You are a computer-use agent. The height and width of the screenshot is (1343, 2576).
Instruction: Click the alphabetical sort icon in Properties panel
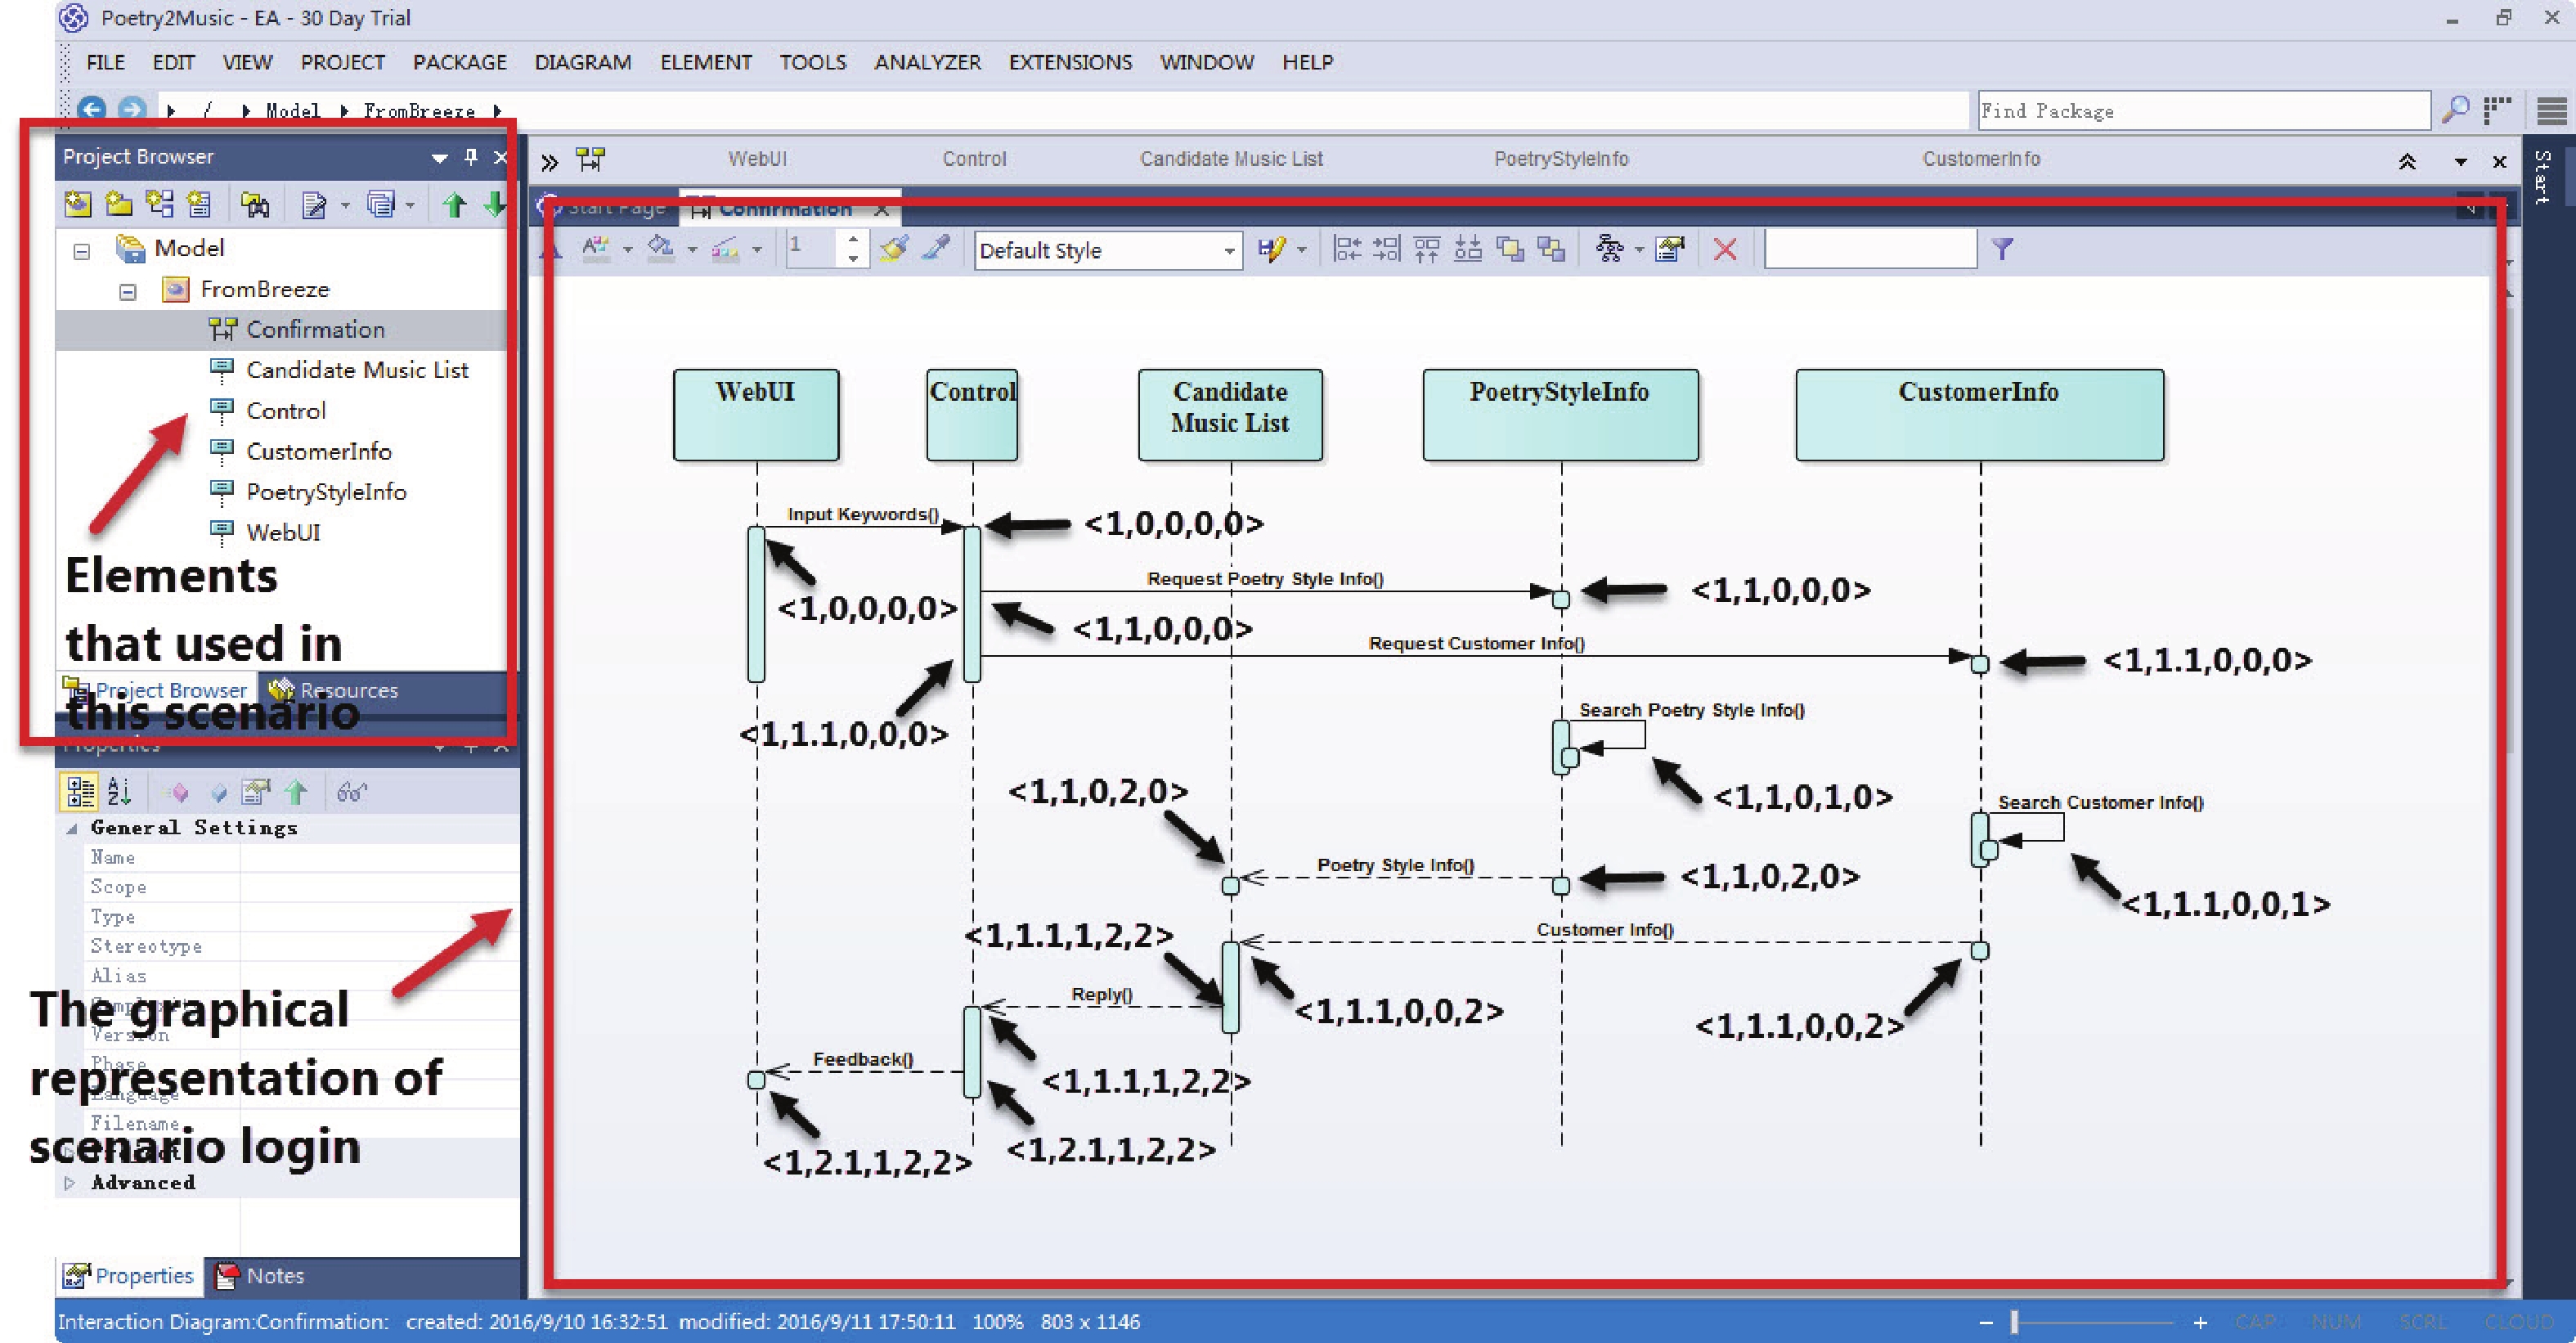[119, 792]
